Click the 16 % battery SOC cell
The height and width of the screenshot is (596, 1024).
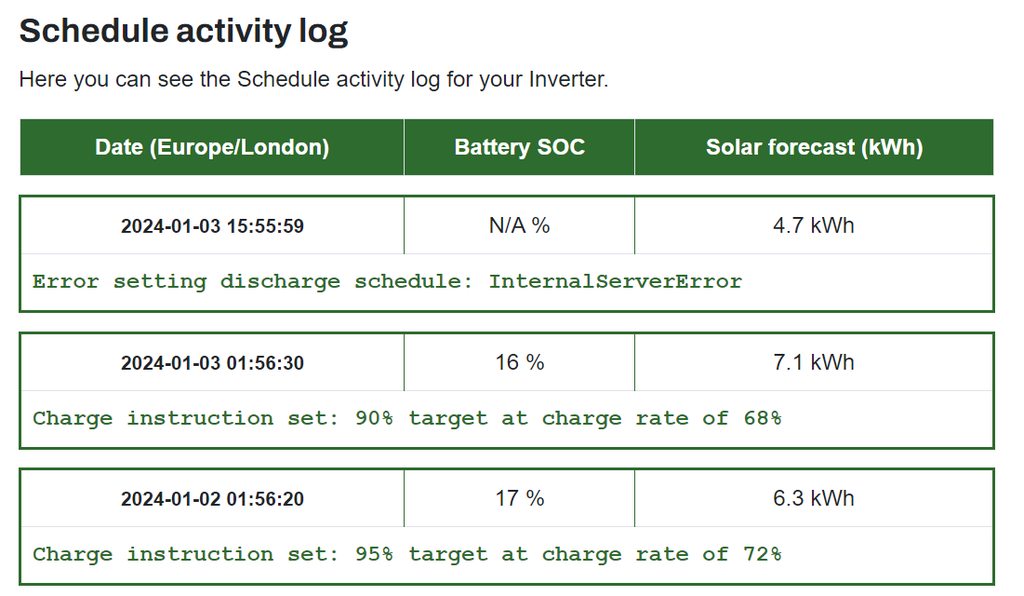(x=519, y=362)
